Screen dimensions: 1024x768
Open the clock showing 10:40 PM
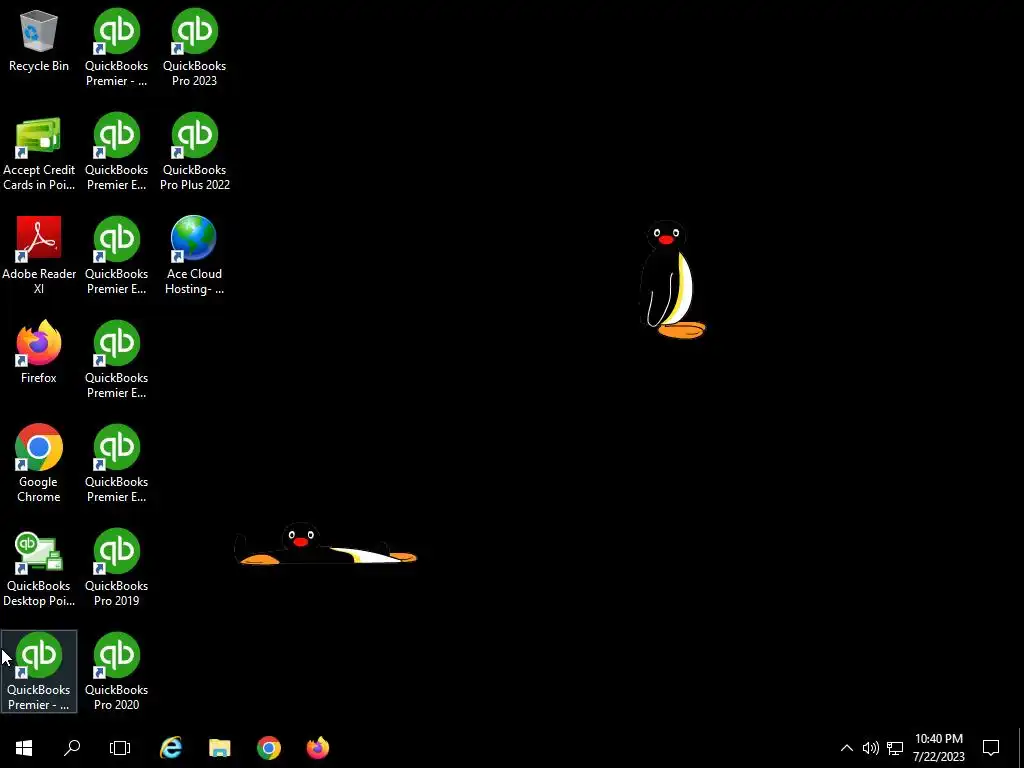click(x=939, y=748)
